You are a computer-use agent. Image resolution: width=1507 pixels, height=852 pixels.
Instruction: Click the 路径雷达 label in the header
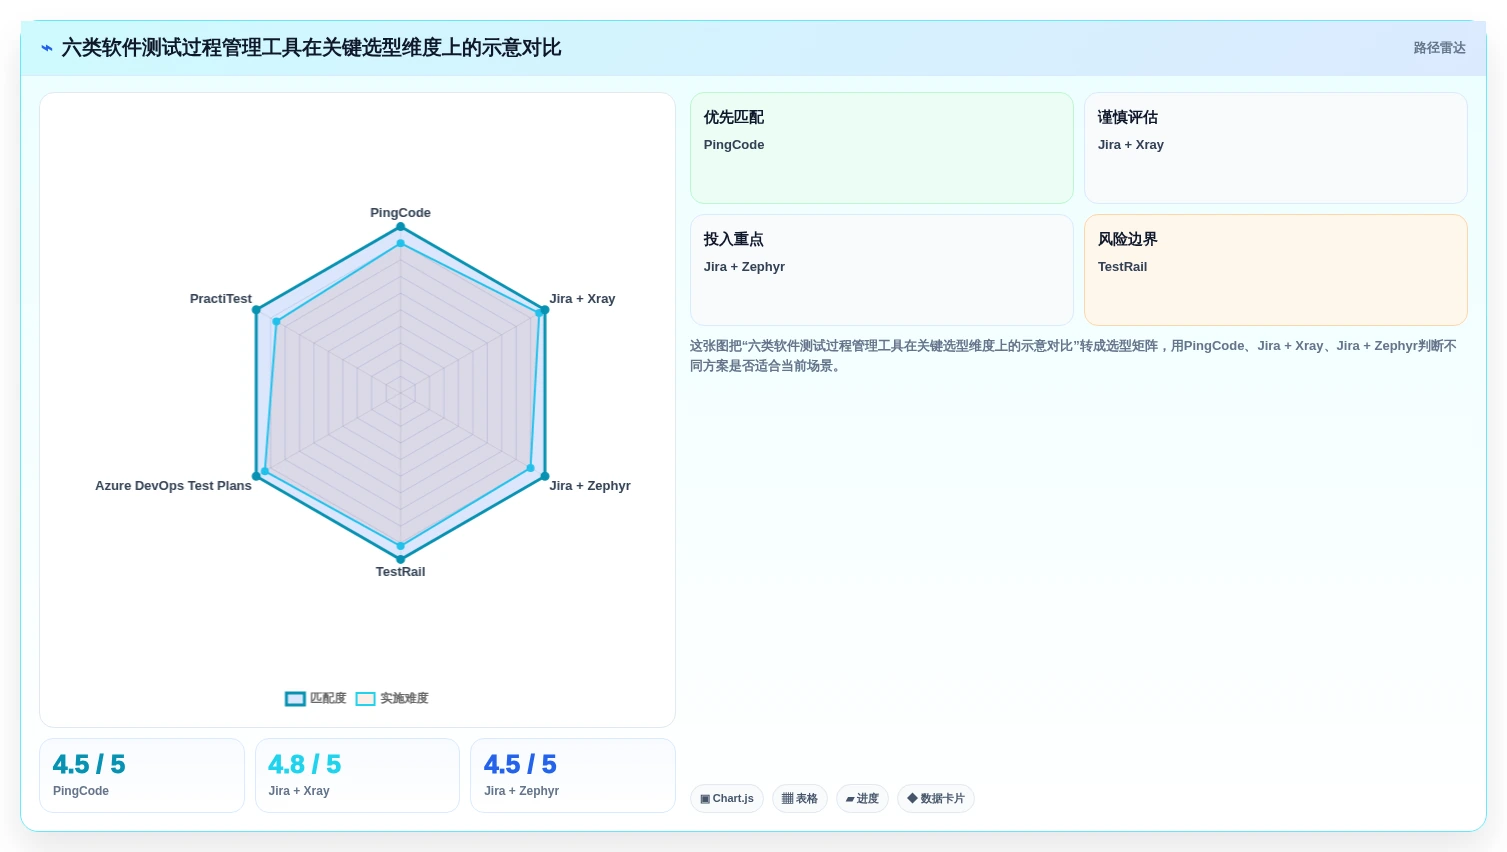(1439, 48)
